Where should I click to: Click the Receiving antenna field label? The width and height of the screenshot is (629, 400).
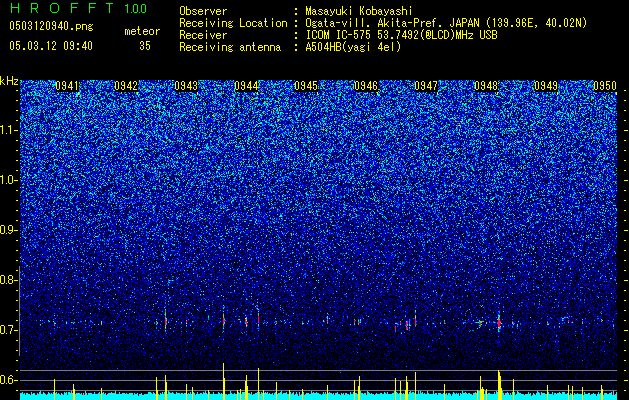[x=230, y=47]
